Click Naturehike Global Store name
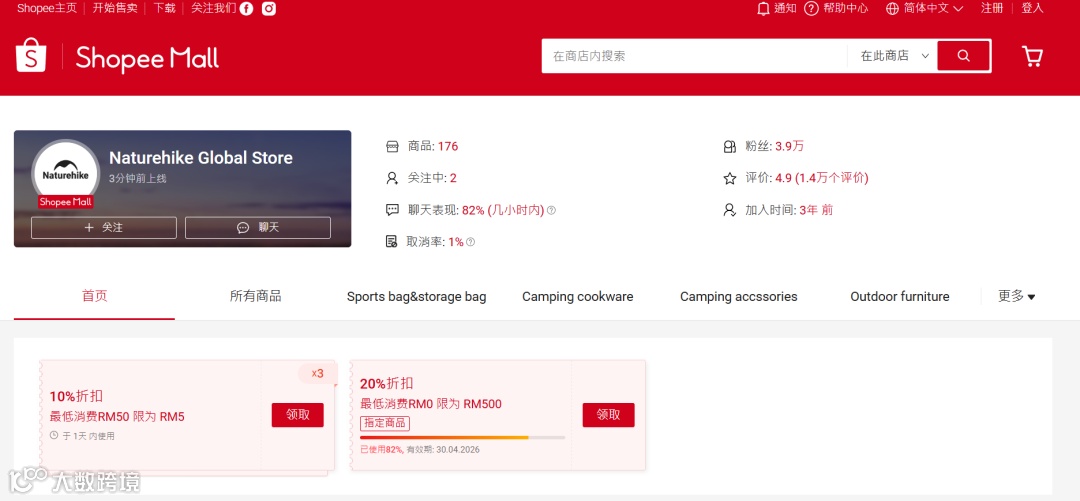Viewport: 1080px width, 501px height. pyautogui.click(x=201, y=158)
